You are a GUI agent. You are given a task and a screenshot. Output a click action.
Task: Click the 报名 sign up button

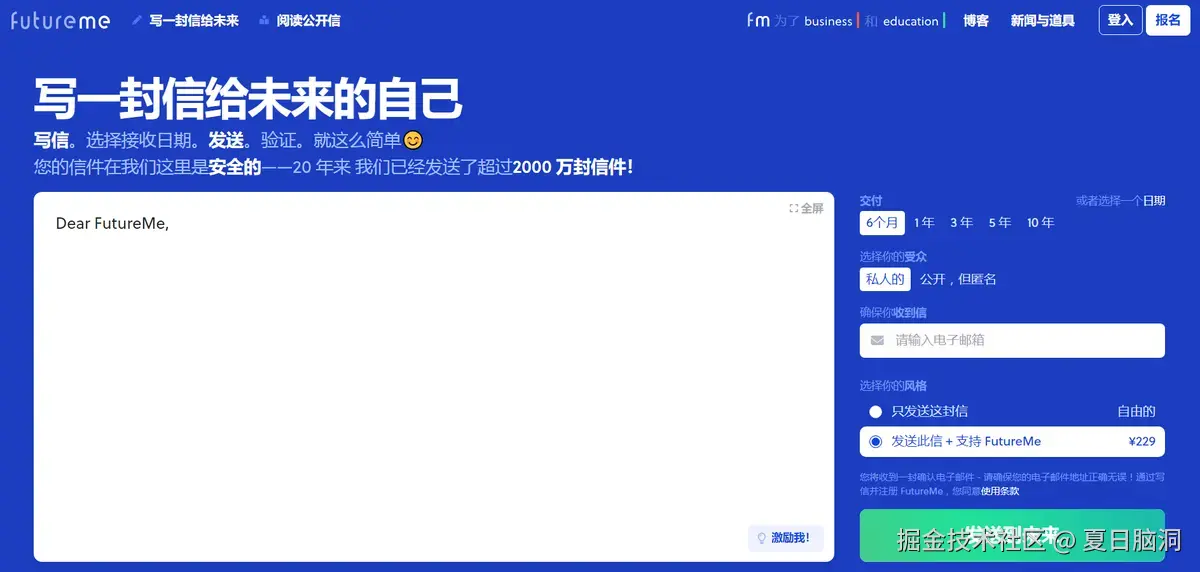tap(1168, 20)
